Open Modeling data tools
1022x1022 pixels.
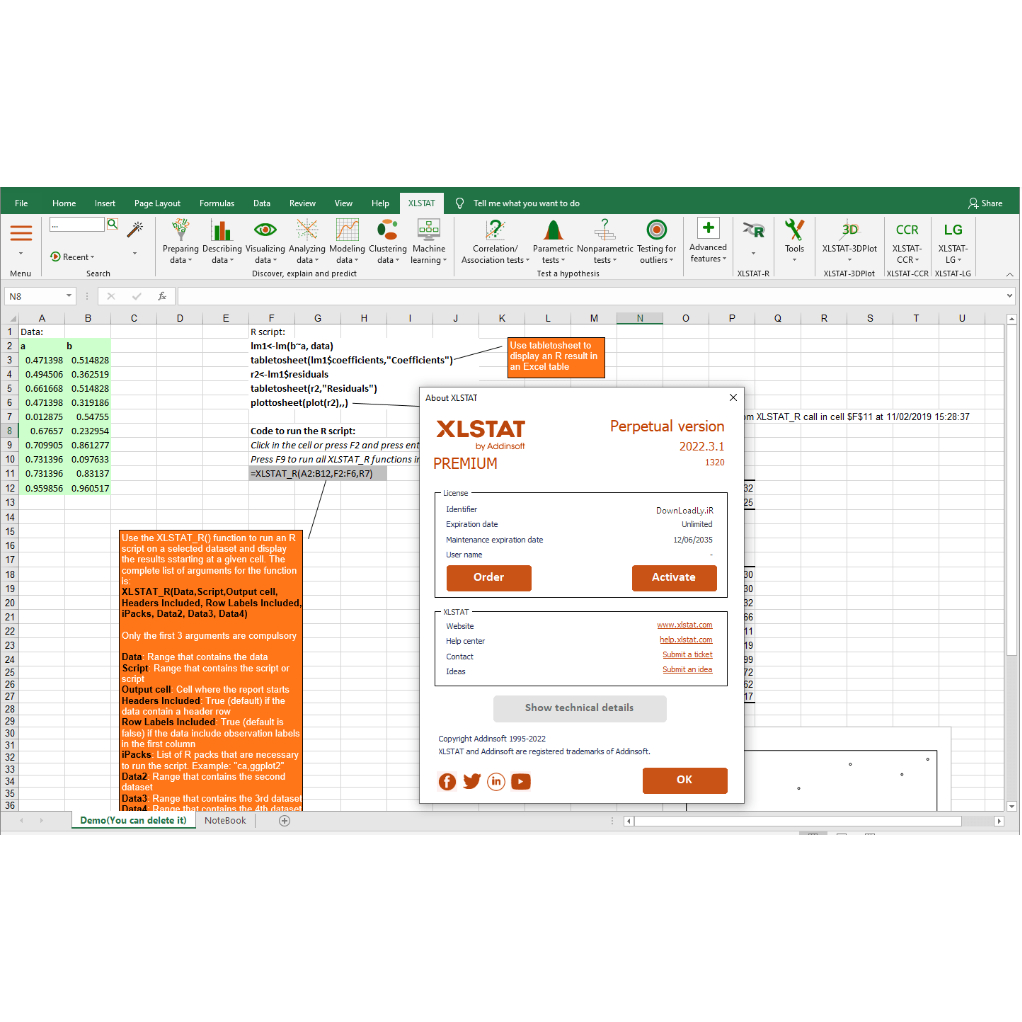tap(347, 242)
